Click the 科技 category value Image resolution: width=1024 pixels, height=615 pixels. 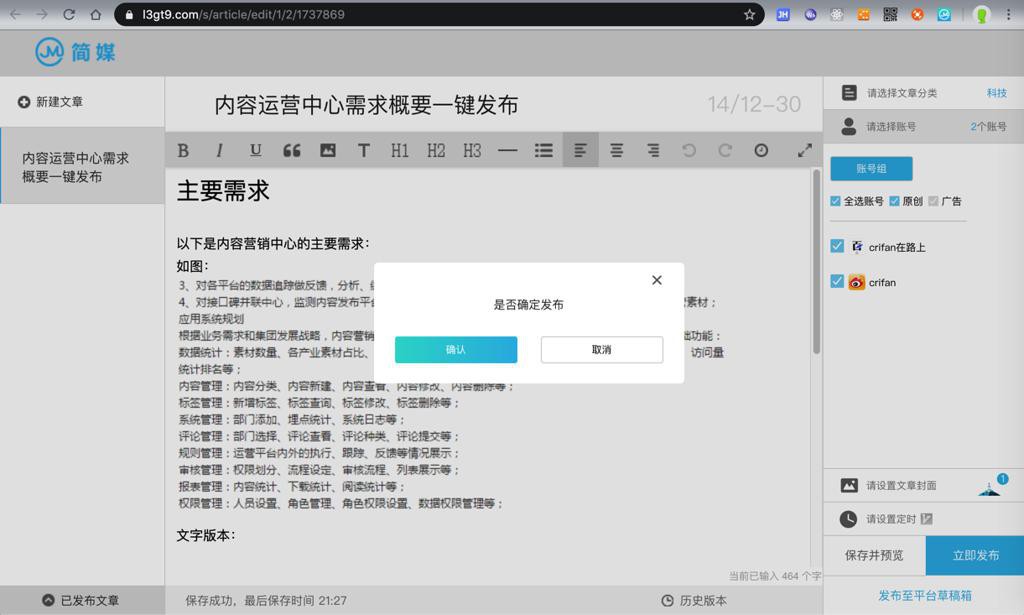(x=997, y=93)
